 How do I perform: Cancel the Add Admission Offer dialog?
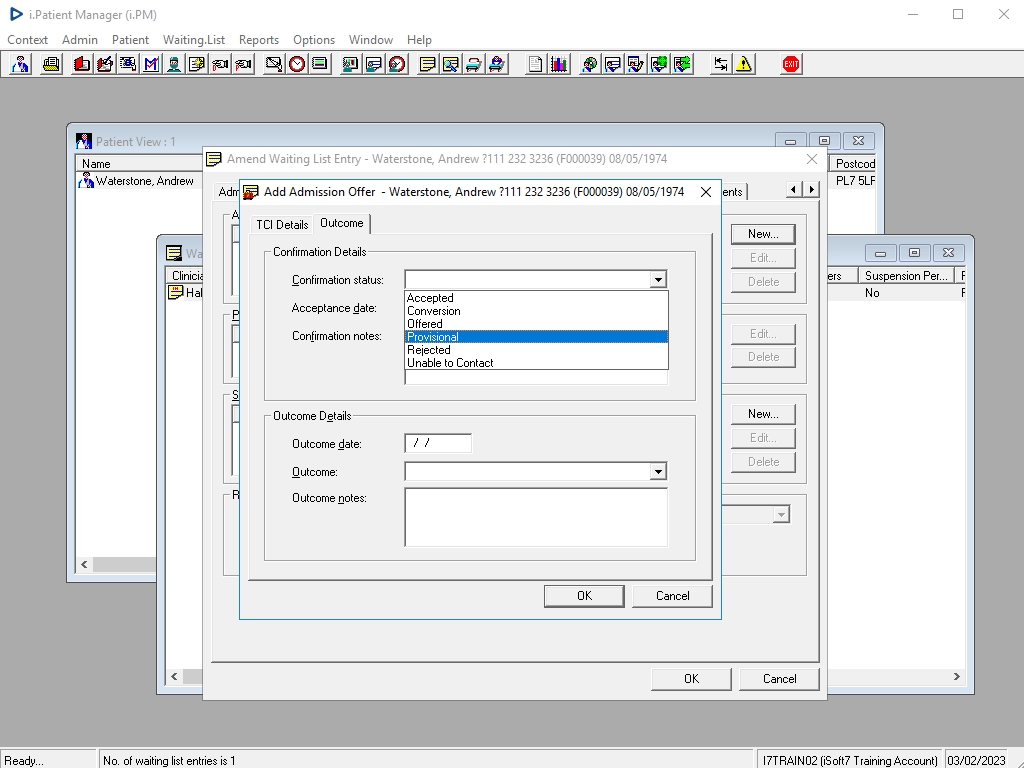click(672, 596)
